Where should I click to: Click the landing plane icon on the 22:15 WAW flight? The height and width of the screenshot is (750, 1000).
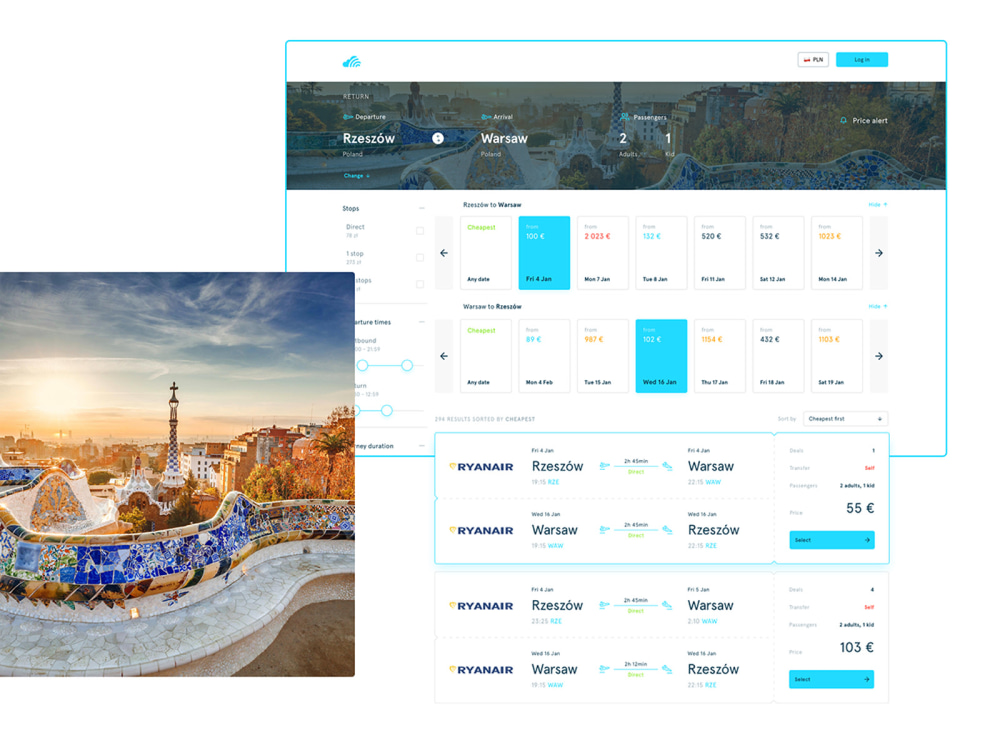point(667,466)
